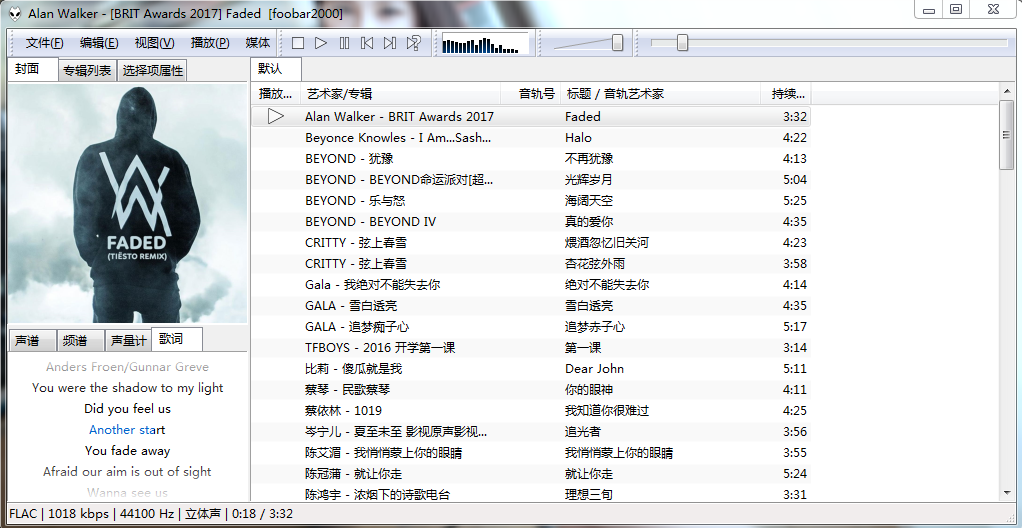This screenshot has height=528, width=1022.
Task: Switch to the 声谱 tab
Action: (33, 341)
